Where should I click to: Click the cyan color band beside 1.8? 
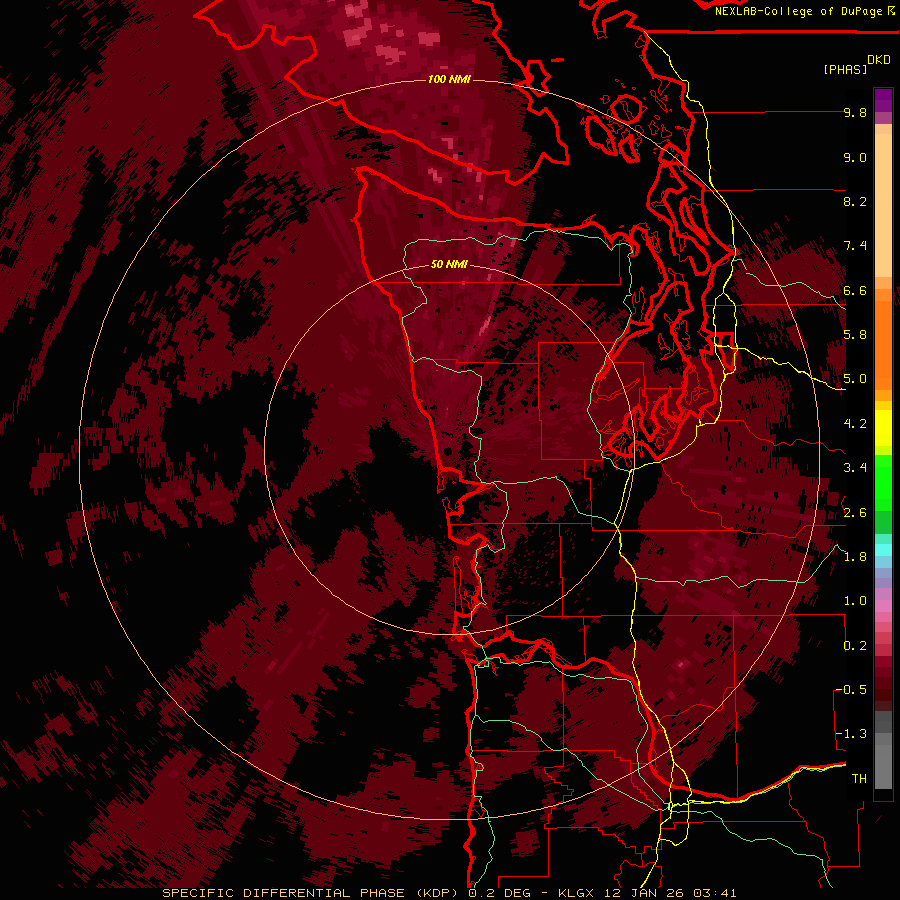[883, 550]
